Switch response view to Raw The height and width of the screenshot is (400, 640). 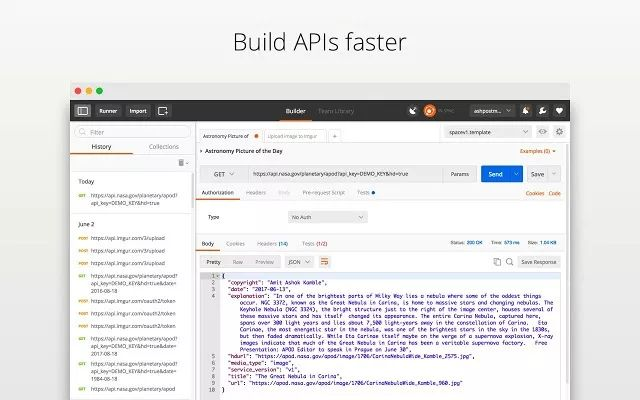238,262
